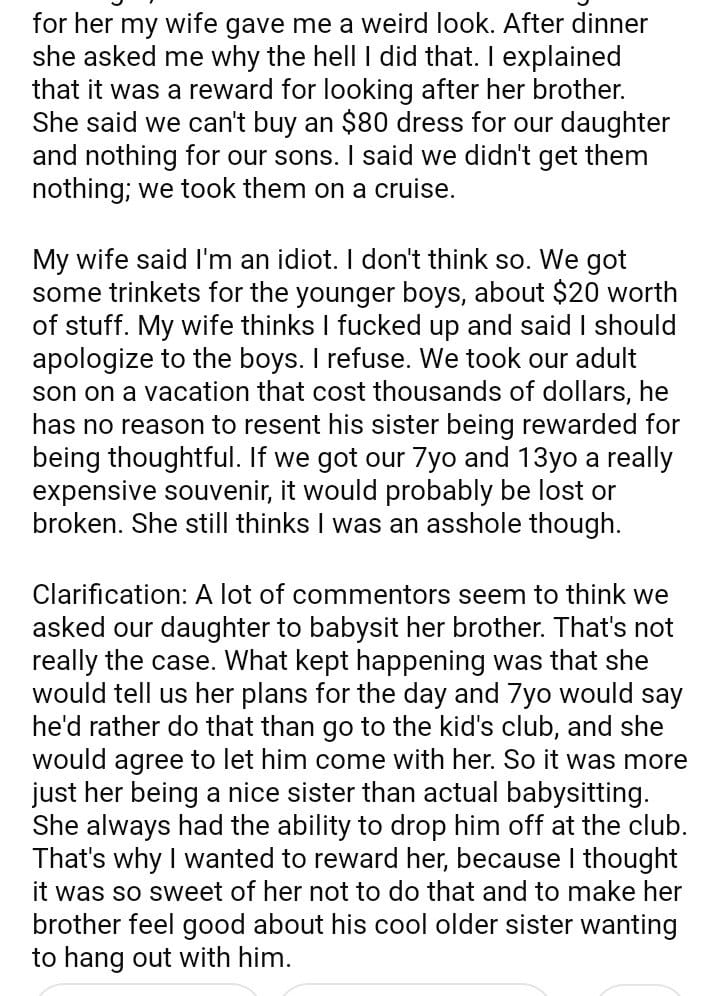Click the last line "to hang out with him."
Viewport: 720px width, 996px height.
161,957
